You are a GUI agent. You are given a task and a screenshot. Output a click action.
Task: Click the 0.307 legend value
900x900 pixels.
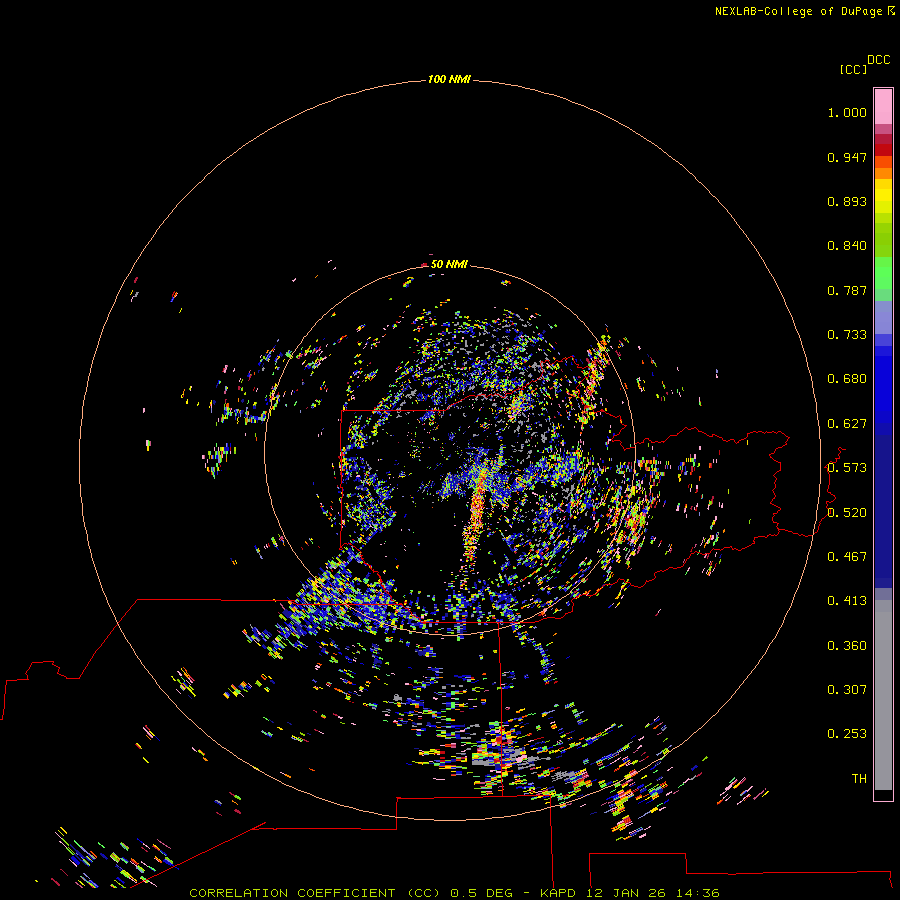(x=847, y=690)
